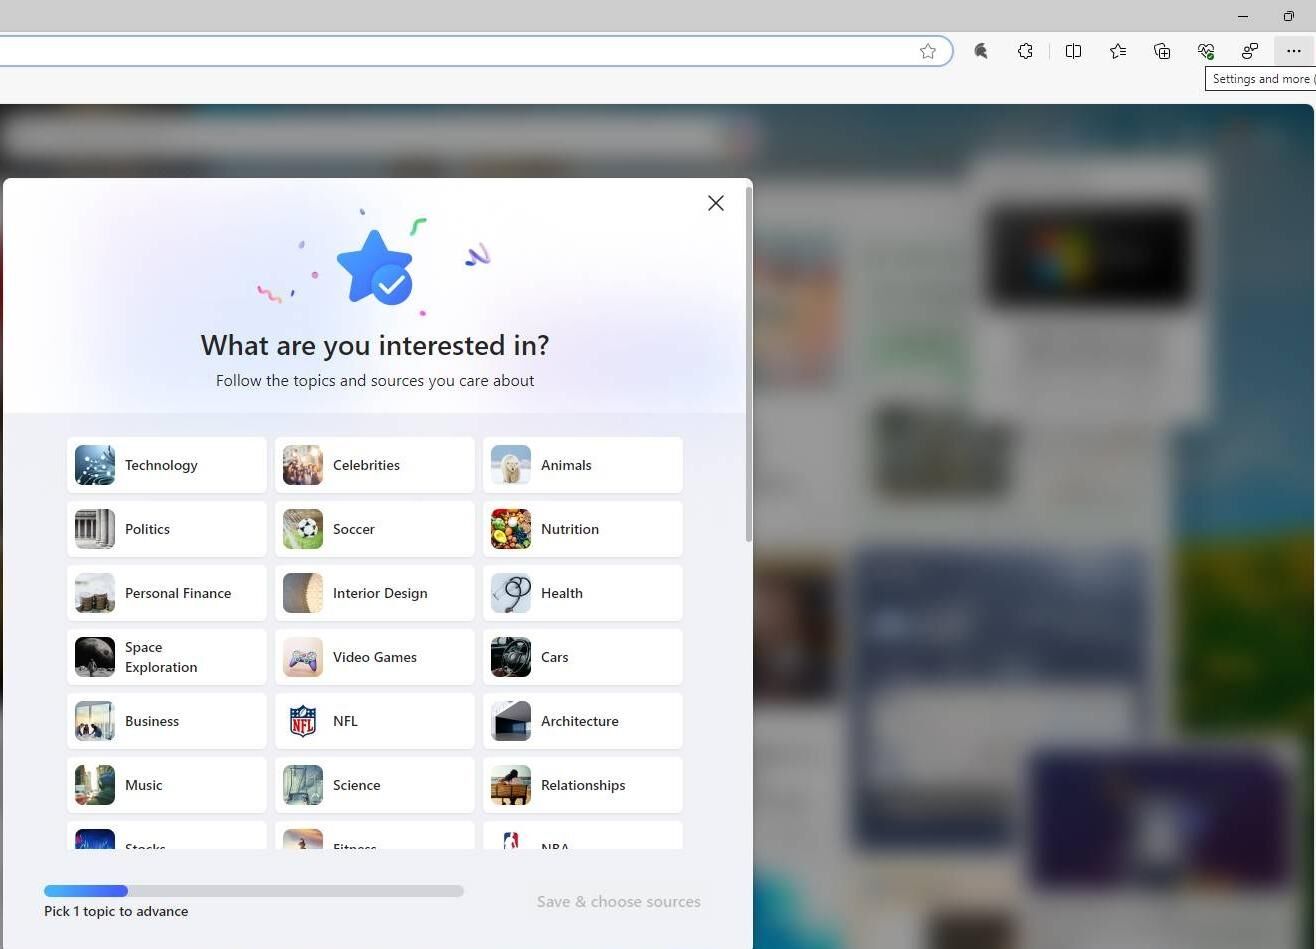This screenshot has height=949, width=1316.
Task: Add this page to favorites star
Action: click(928, 51)
